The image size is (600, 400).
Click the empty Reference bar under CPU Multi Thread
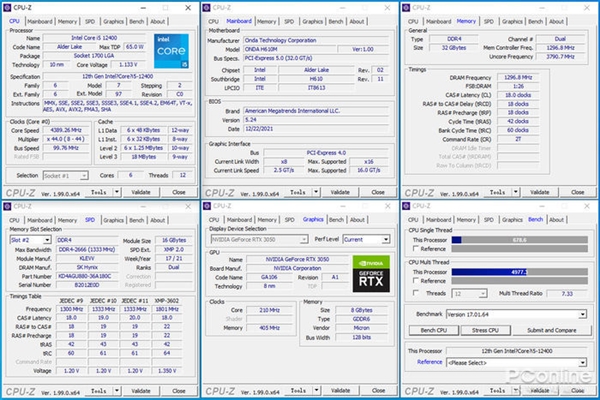click(x=520, y=281)
